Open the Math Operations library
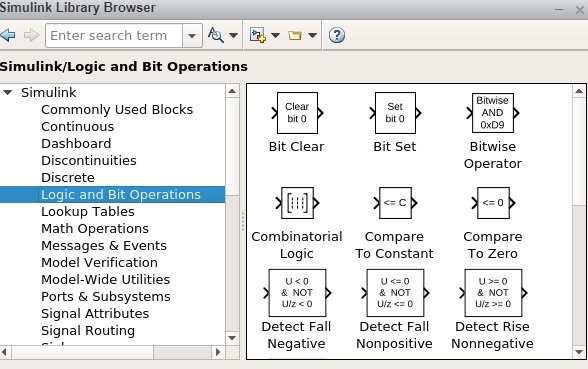588x369 pixels. point(95,228)
